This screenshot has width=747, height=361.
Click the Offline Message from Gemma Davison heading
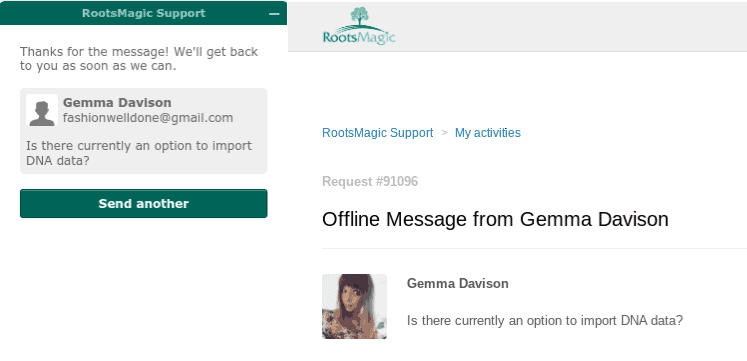pos(495,220)
